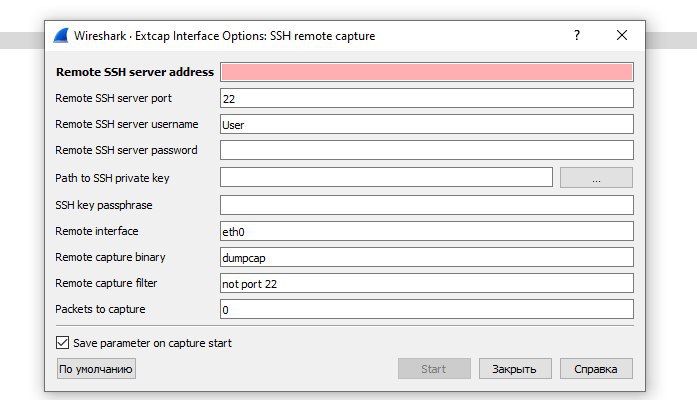Click into the Remote SSH server password field
Screen dimensions: 697x400
click(x=427, y=150)
